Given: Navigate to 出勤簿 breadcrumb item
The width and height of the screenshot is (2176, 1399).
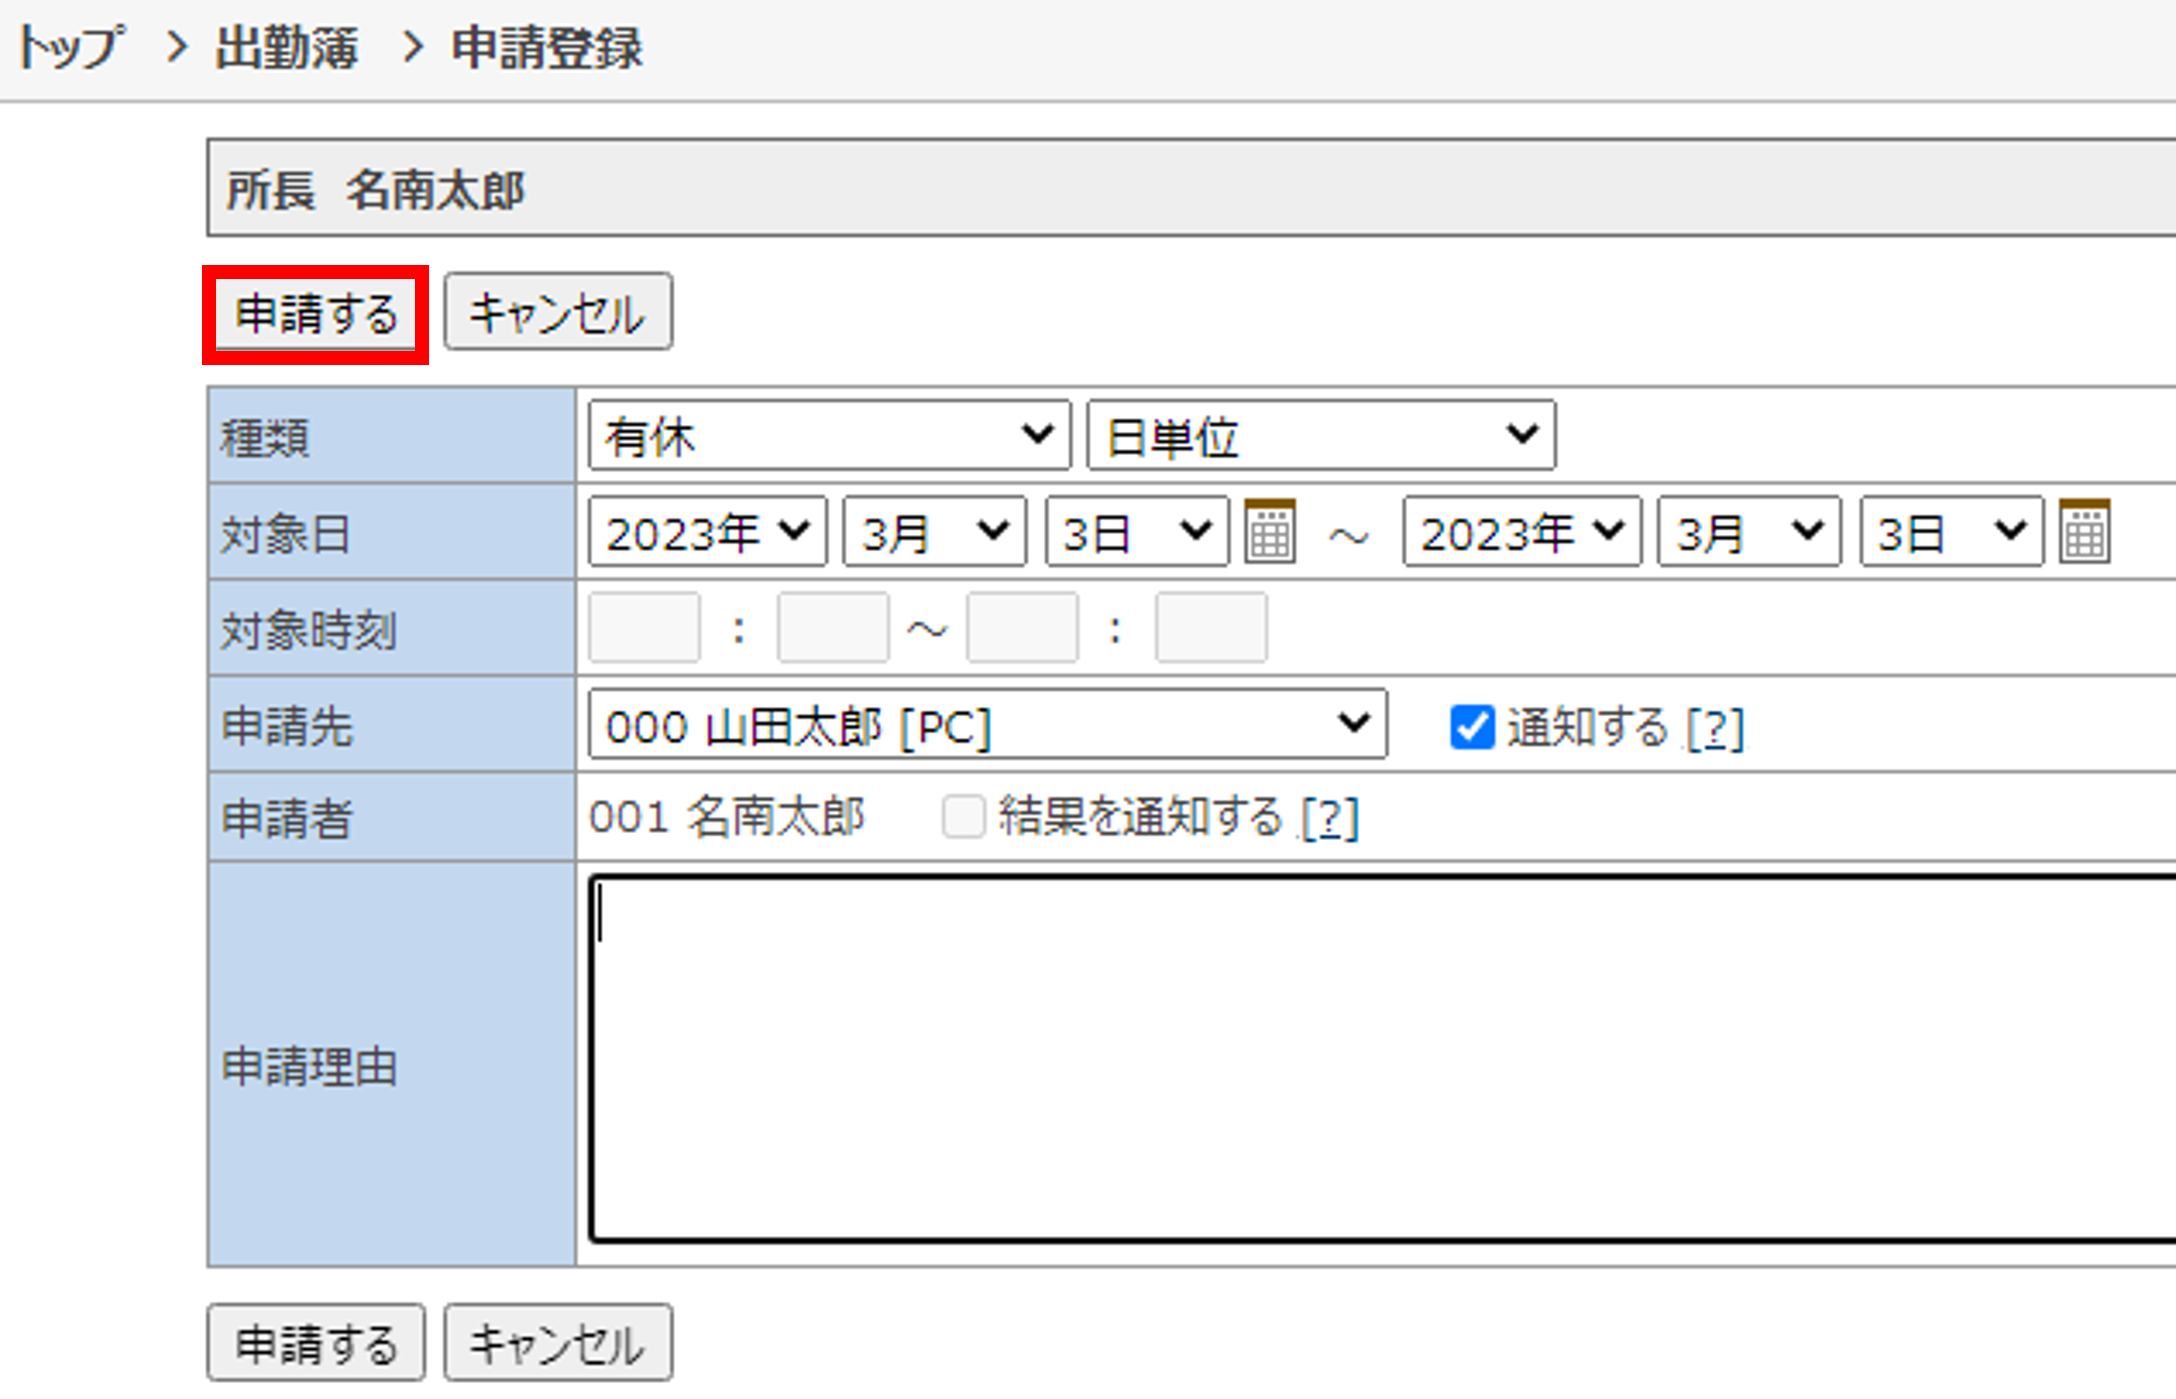Looking at the screenshot, I should click(286, 47).
